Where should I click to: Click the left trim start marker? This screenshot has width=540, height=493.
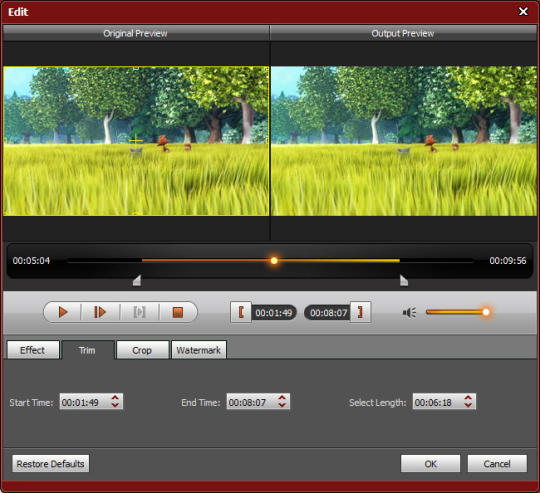(x=137, y=280)
